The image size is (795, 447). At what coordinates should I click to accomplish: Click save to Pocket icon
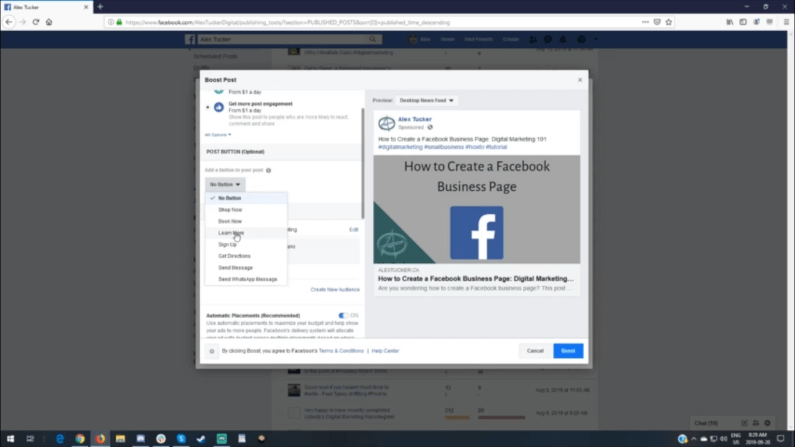tap(657, 22)
